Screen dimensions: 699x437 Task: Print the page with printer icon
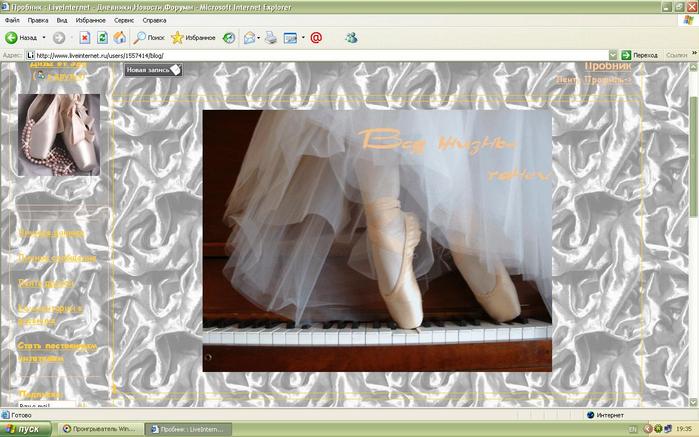(x=271, y=38)
